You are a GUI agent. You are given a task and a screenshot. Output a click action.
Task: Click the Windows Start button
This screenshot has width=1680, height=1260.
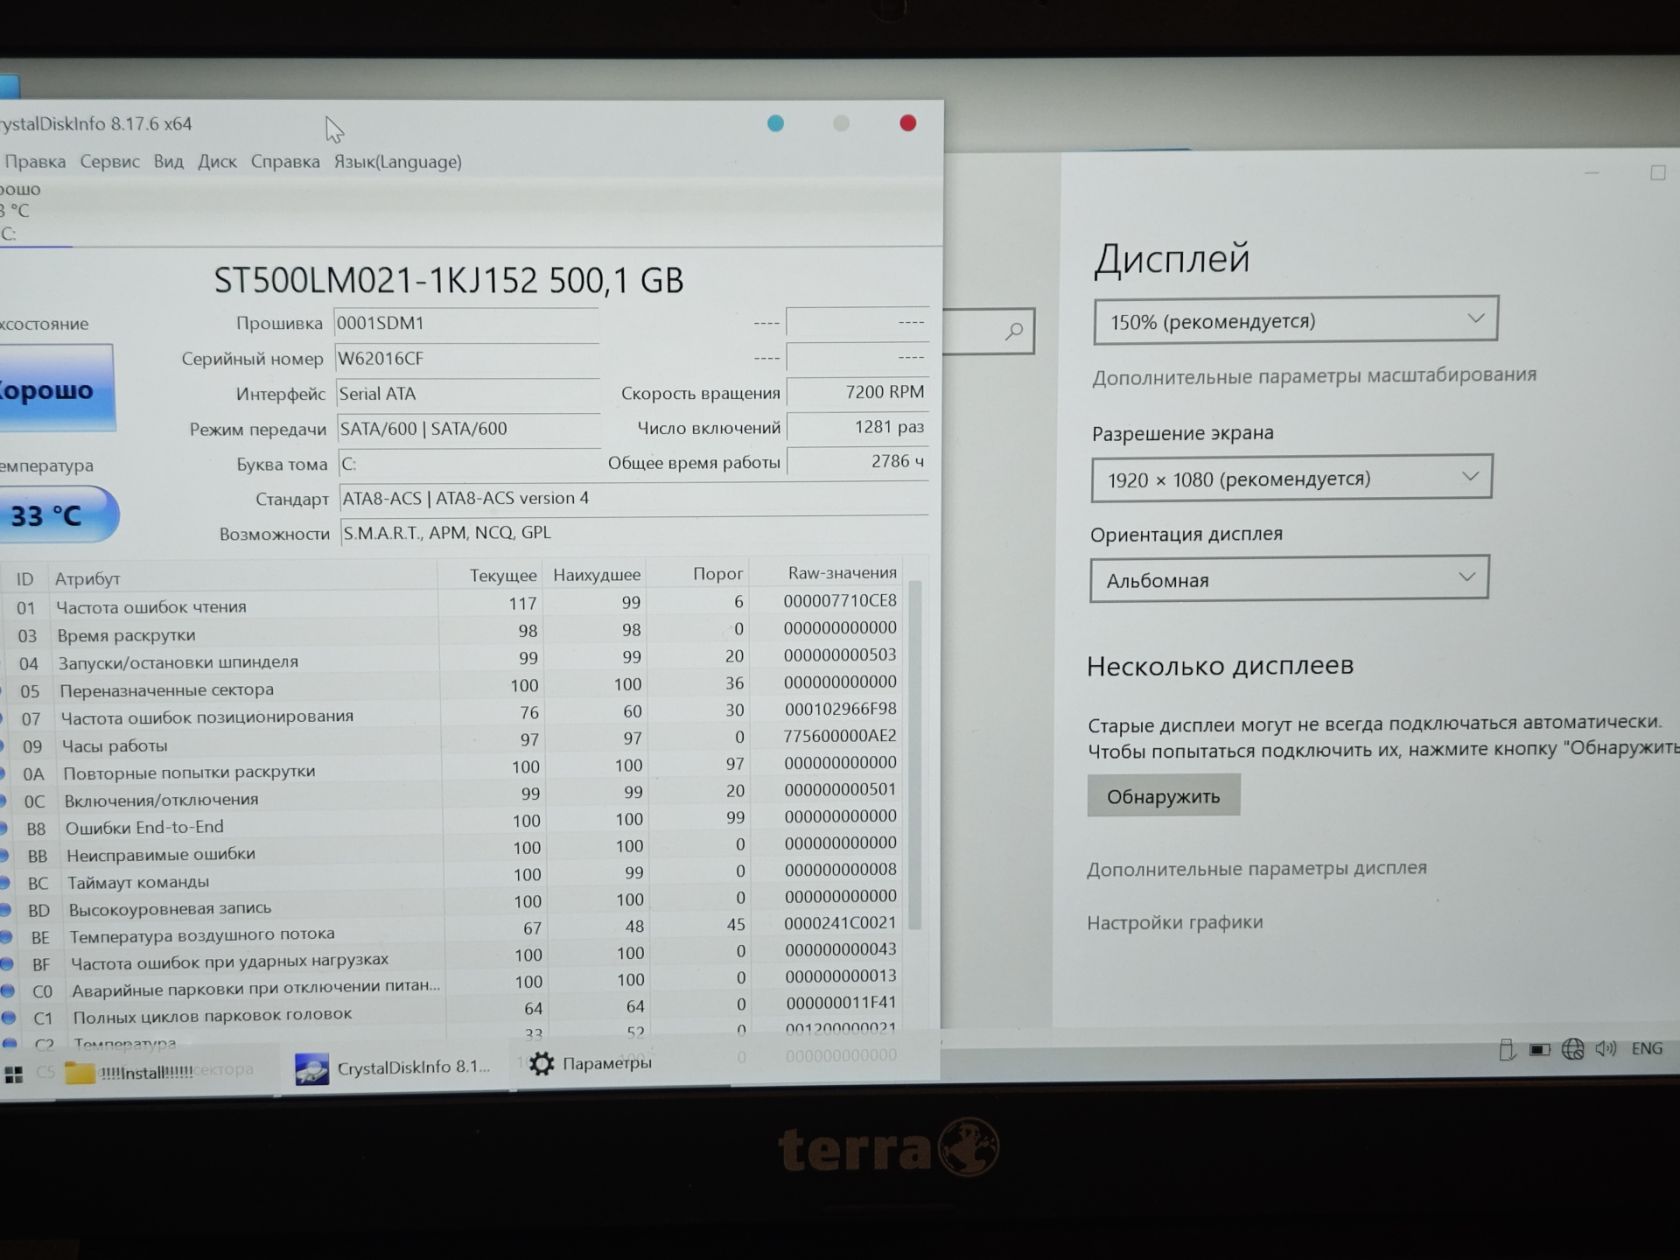point(14,1075)
